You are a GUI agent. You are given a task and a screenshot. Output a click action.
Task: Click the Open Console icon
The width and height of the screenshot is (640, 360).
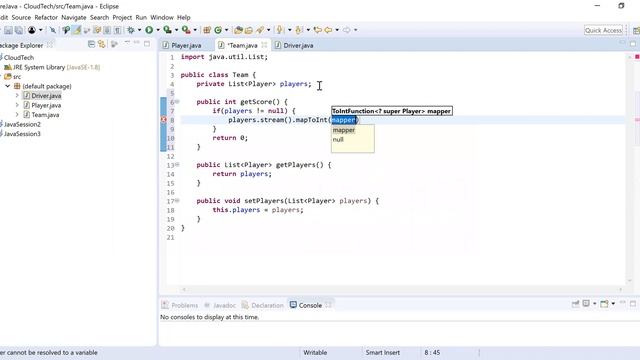tap(604, 304)
